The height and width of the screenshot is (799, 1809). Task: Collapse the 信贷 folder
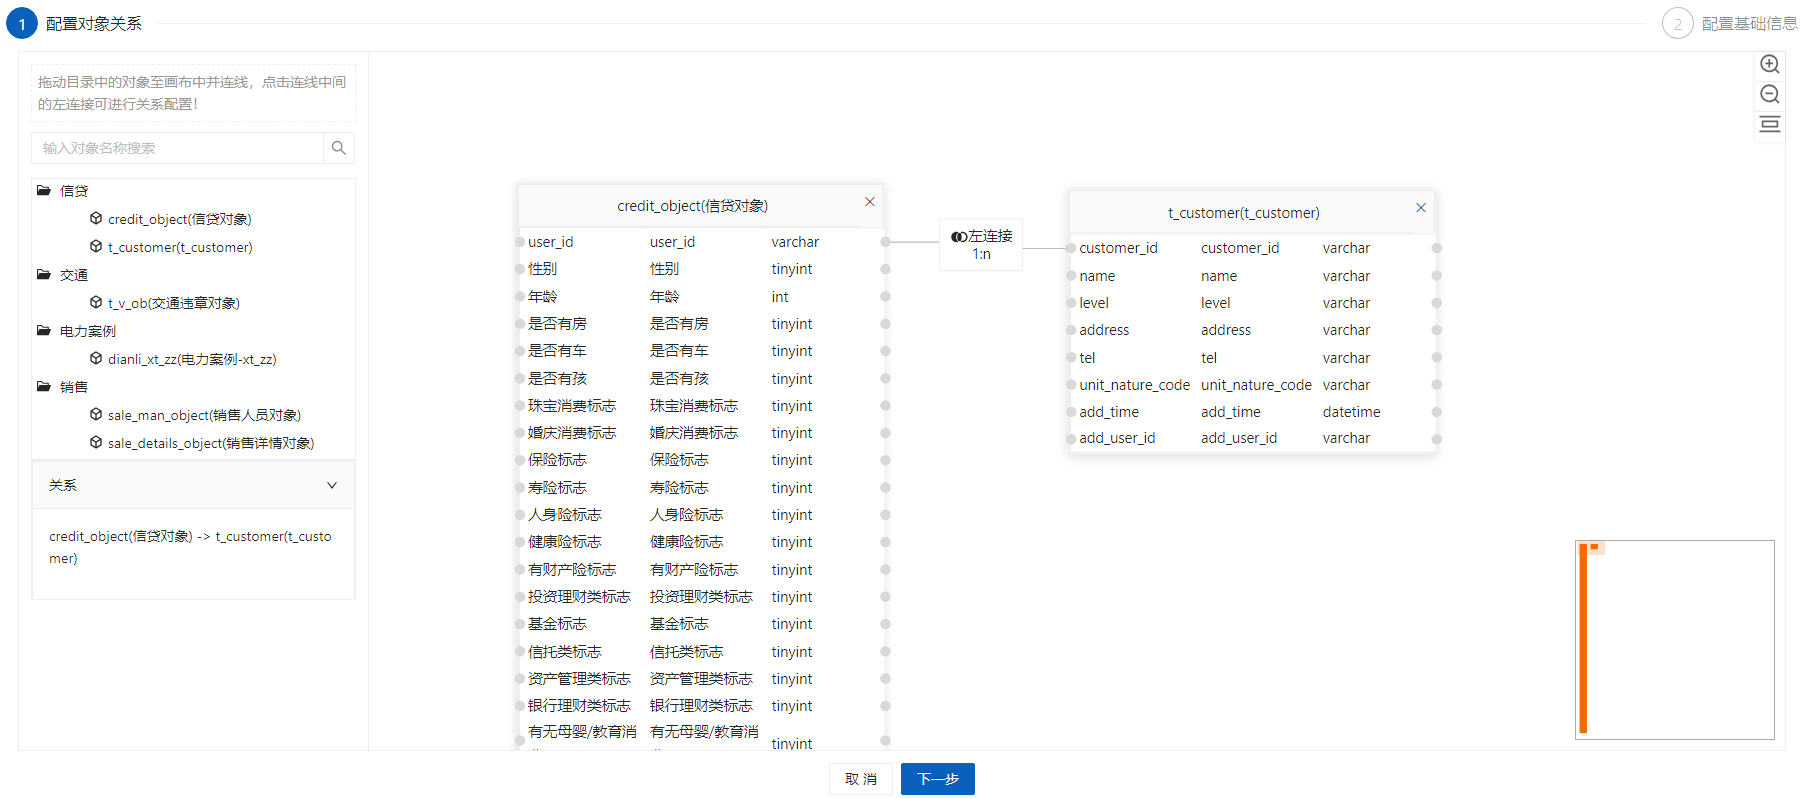44,190
